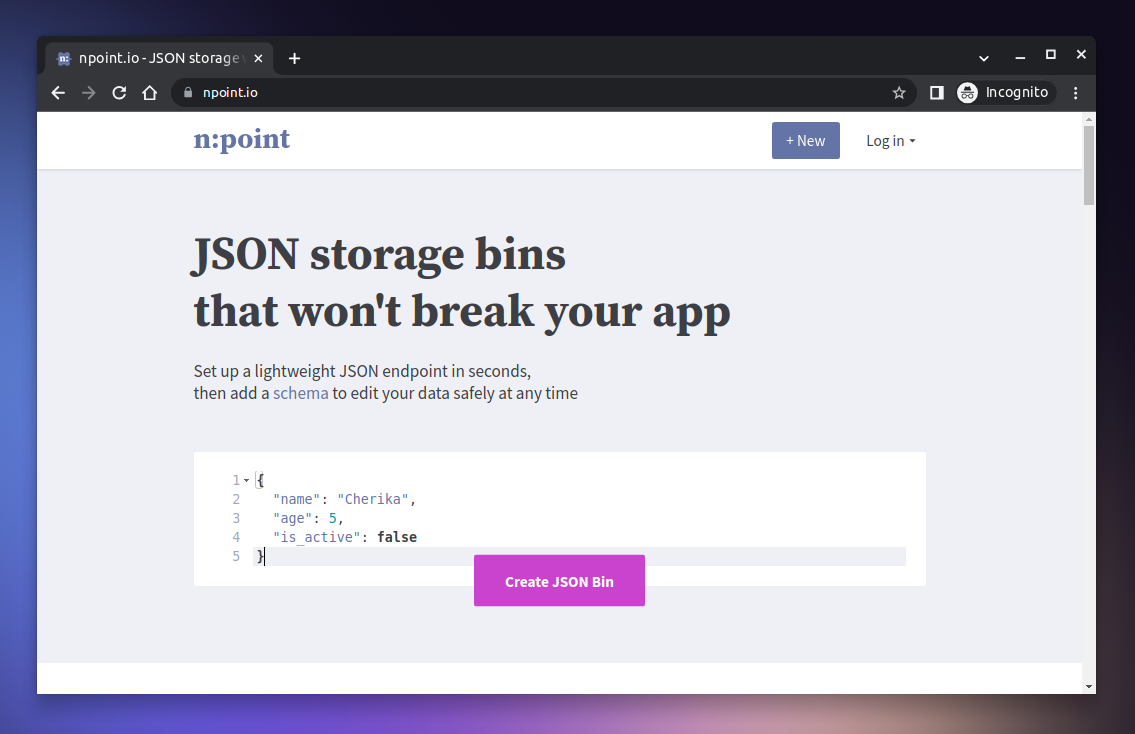Collapse the JSON object fold arrow on line 1
This screenshot has width=1135, height=734.
pos(246,480)
